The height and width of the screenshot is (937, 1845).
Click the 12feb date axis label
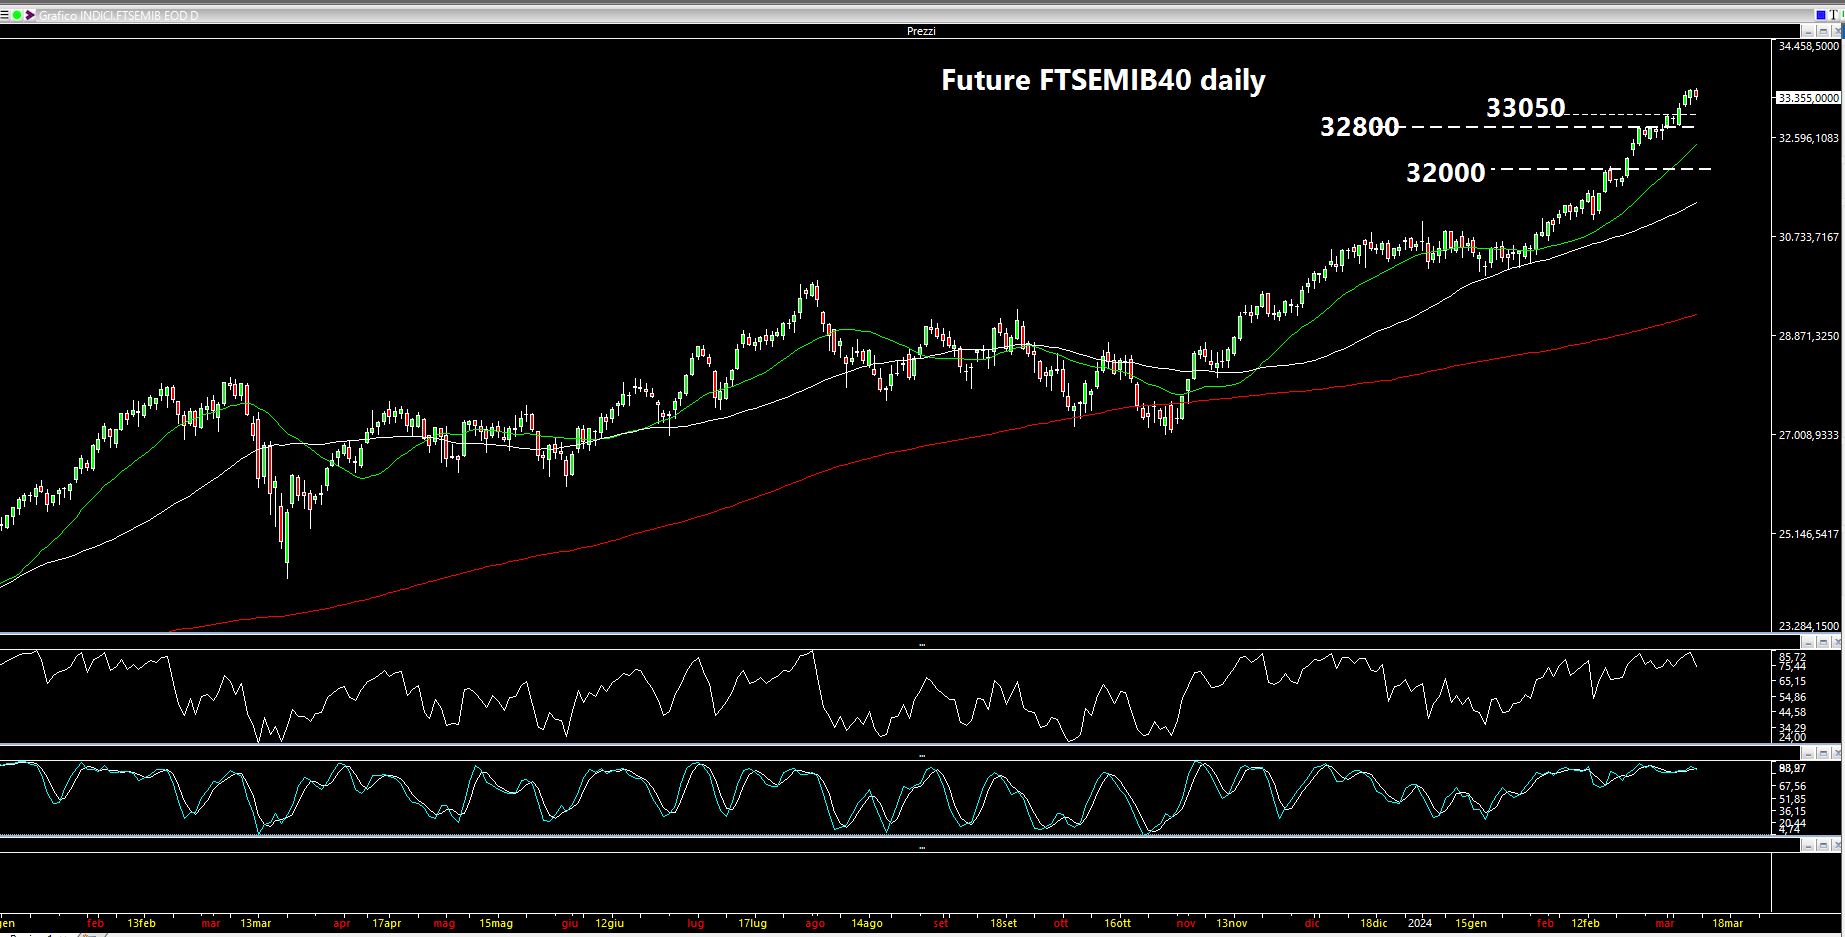[x=1586, y=923]
